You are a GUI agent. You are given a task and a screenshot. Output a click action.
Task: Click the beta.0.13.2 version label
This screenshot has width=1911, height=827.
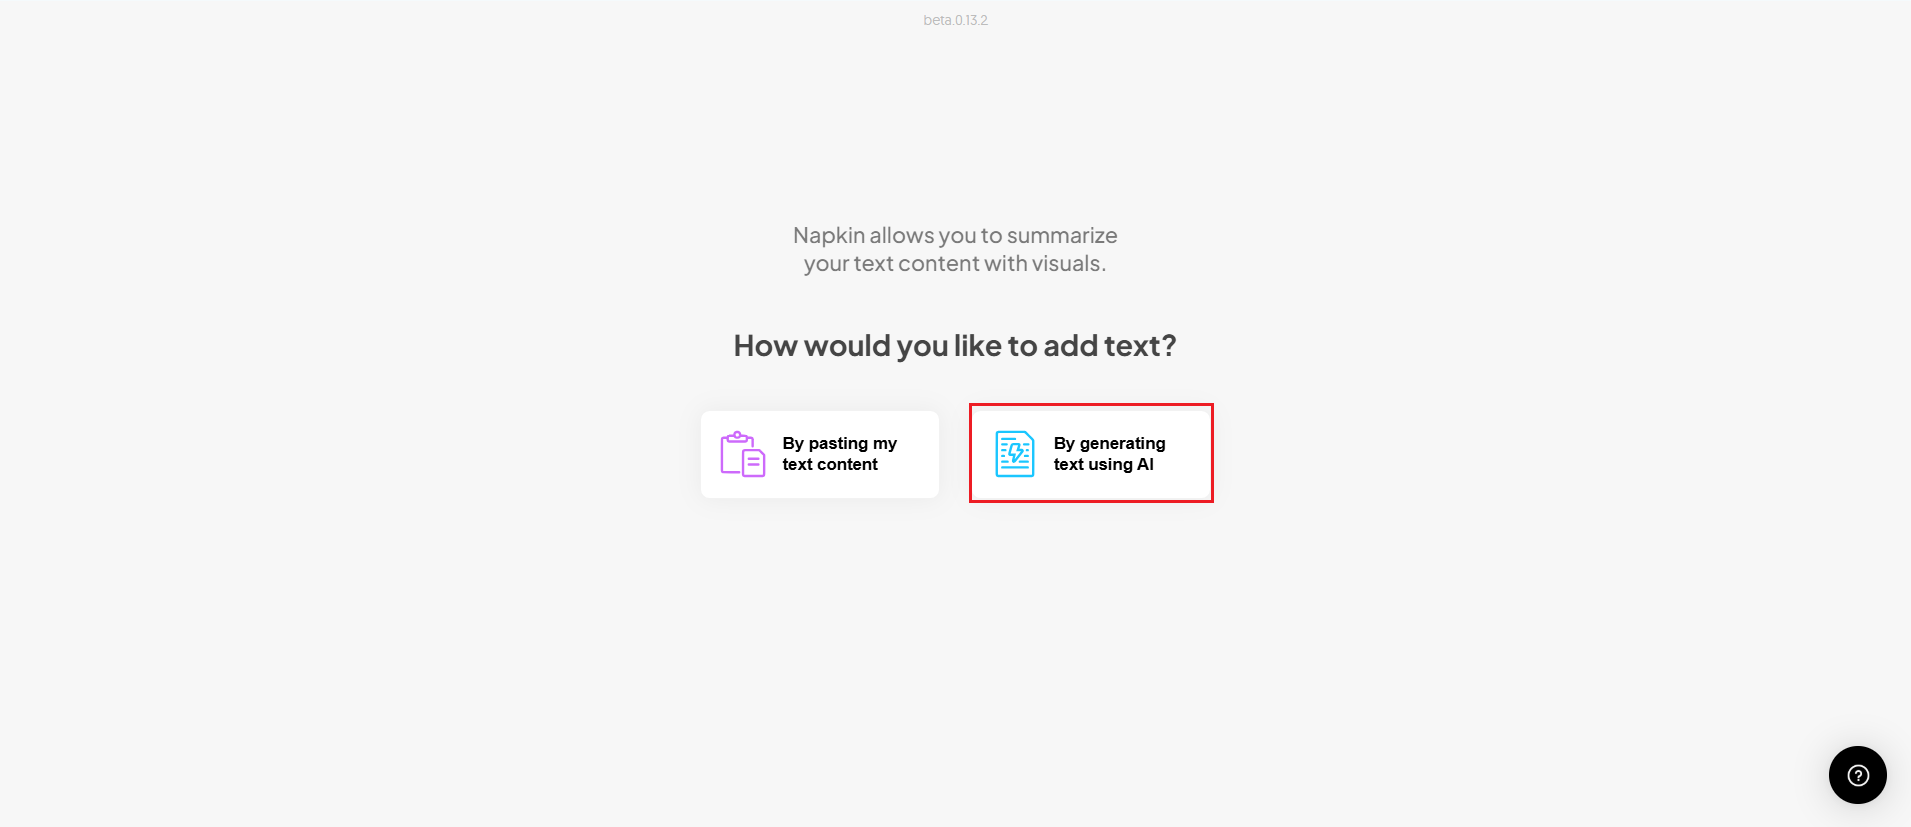coord(955,20)
